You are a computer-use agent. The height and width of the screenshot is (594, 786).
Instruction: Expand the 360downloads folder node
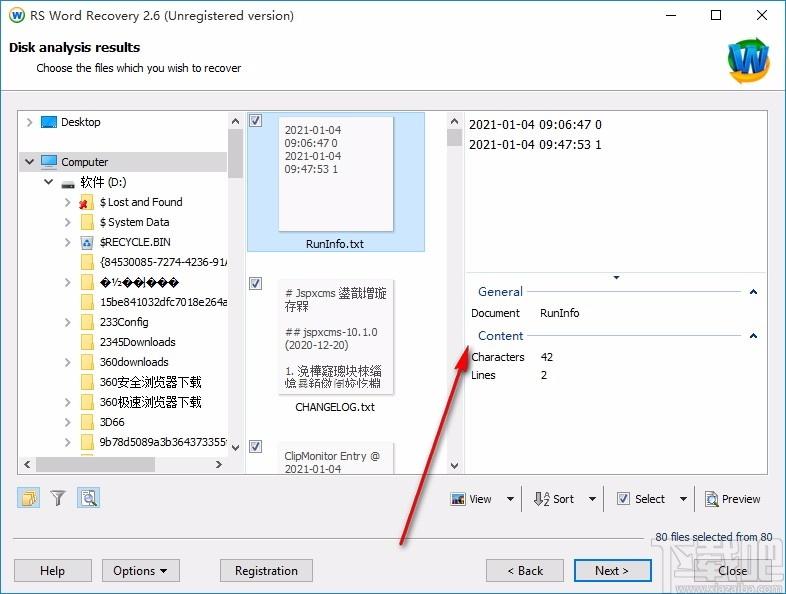tap(67, 362)
